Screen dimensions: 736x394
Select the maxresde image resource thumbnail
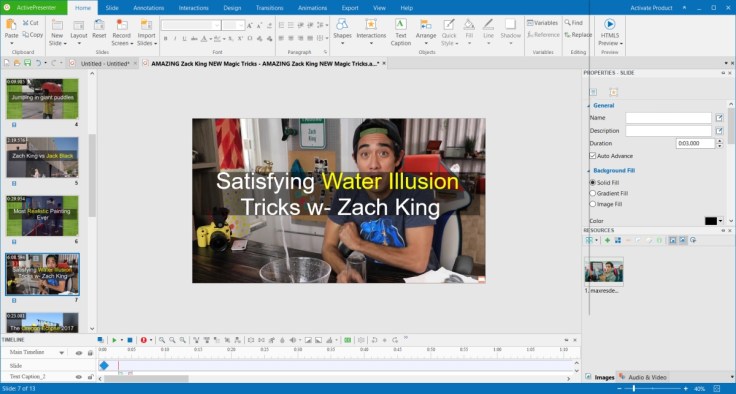[x=604, y=271]
